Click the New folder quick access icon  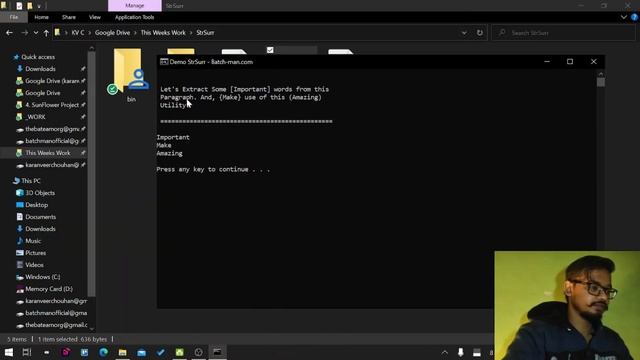tap(29, 6)
